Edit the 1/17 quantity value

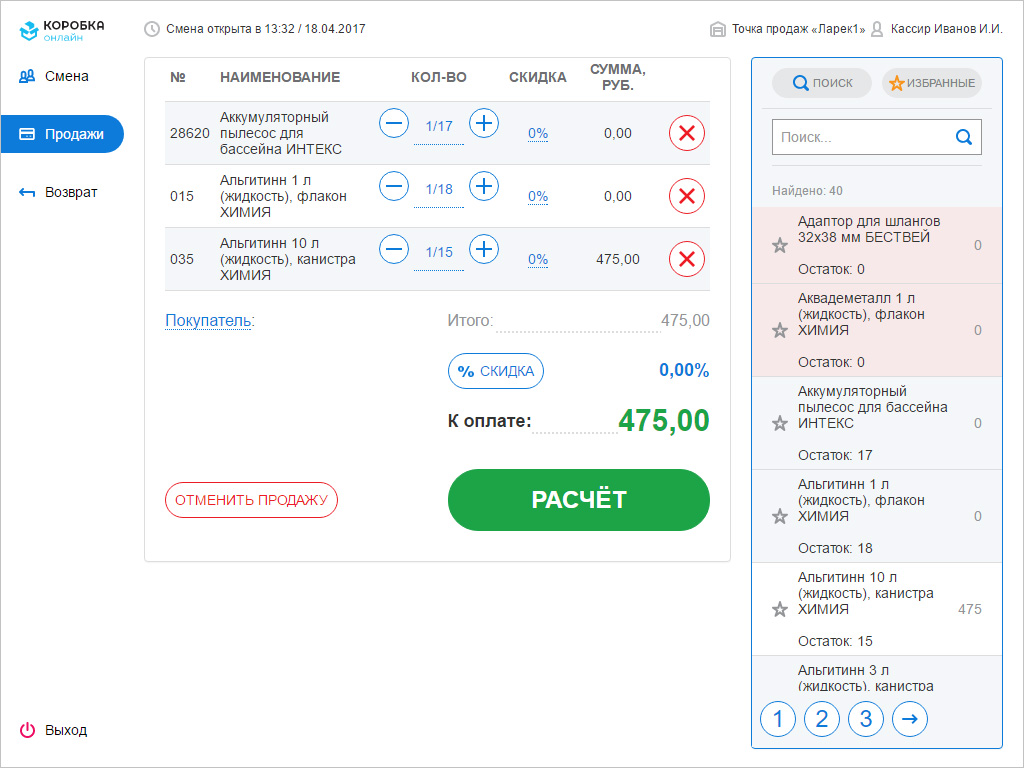click(x=439, y=126)
